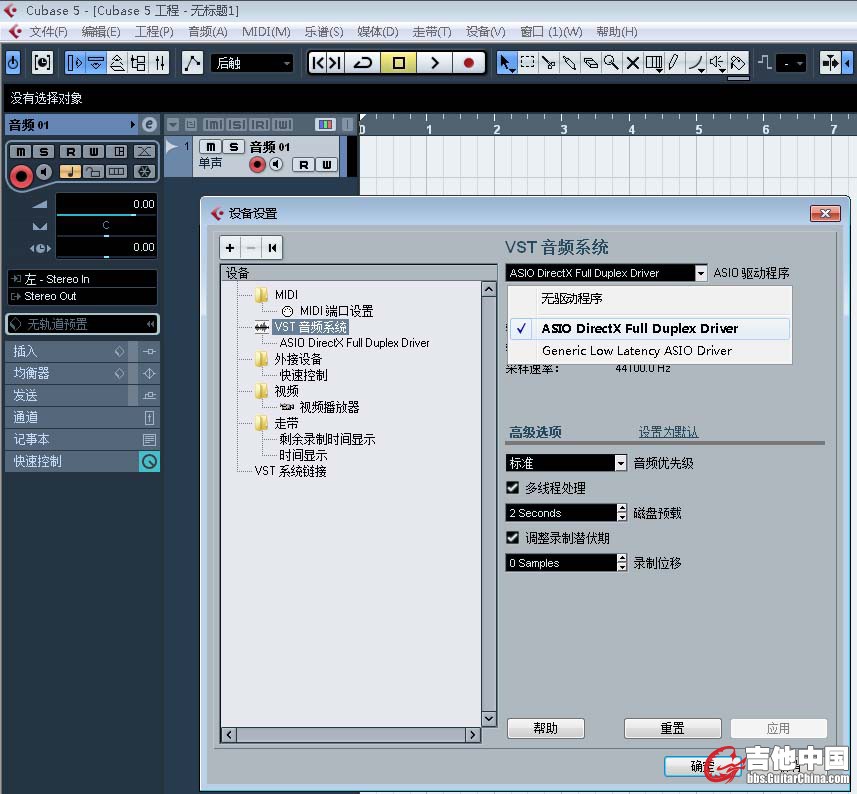Click the automation mode curve icon
857x794 pixels.
192,63
